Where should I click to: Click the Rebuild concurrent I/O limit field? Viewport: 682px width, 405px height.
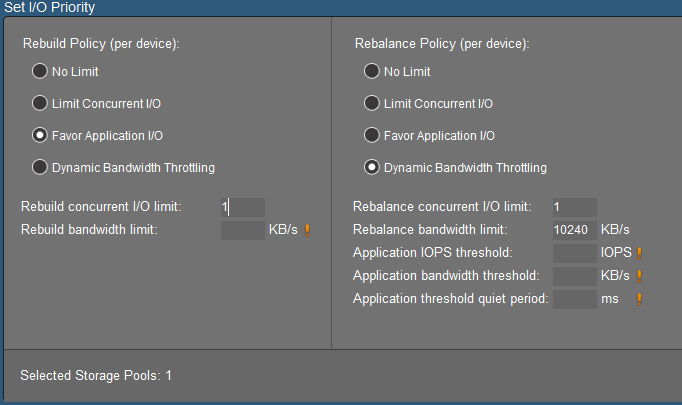(243, 207)
